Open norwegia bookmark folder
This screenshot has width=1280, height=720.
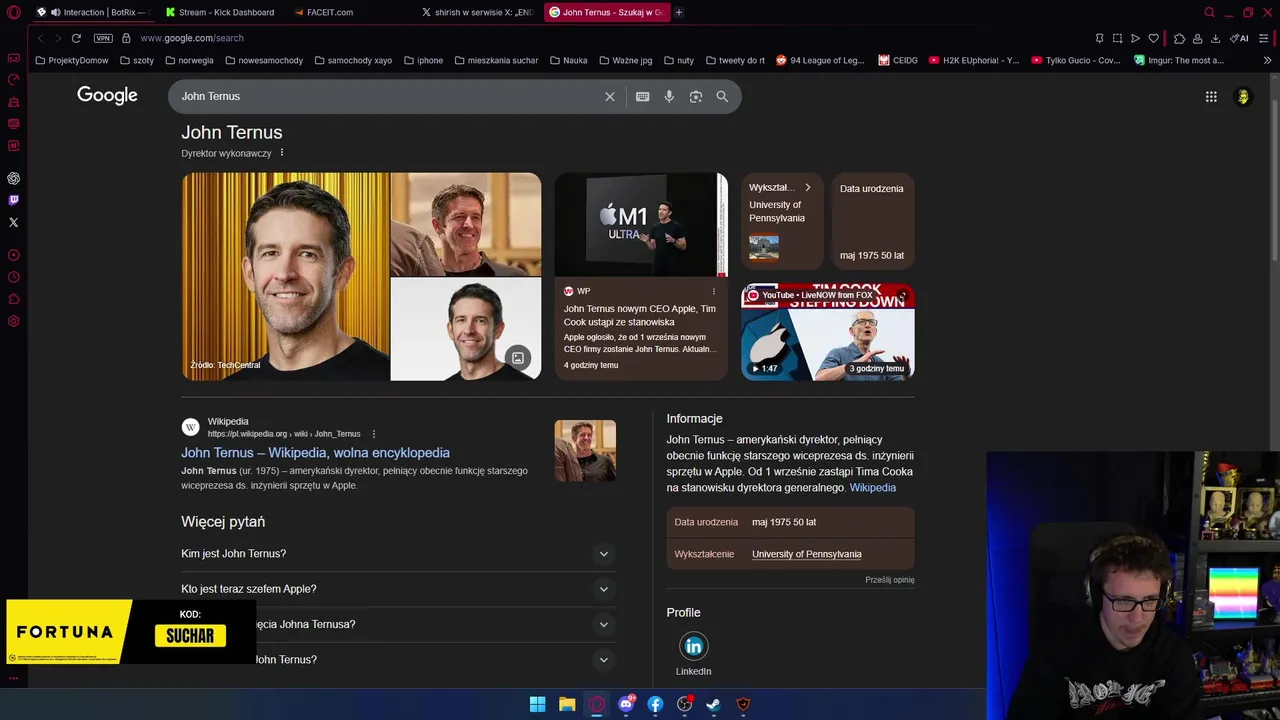[189, 60]
